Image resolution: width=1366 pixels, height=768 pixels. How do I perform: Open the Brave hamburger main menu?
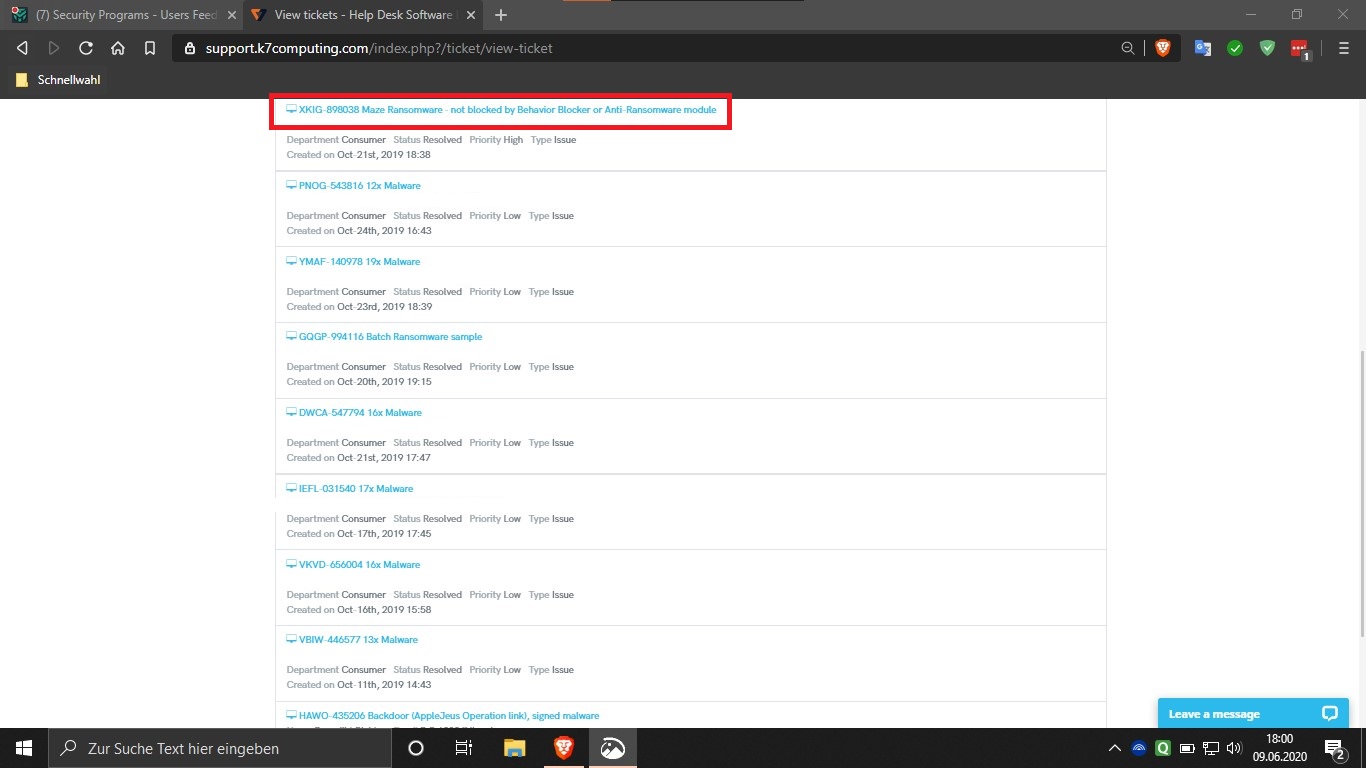(x=1343, y=48)
